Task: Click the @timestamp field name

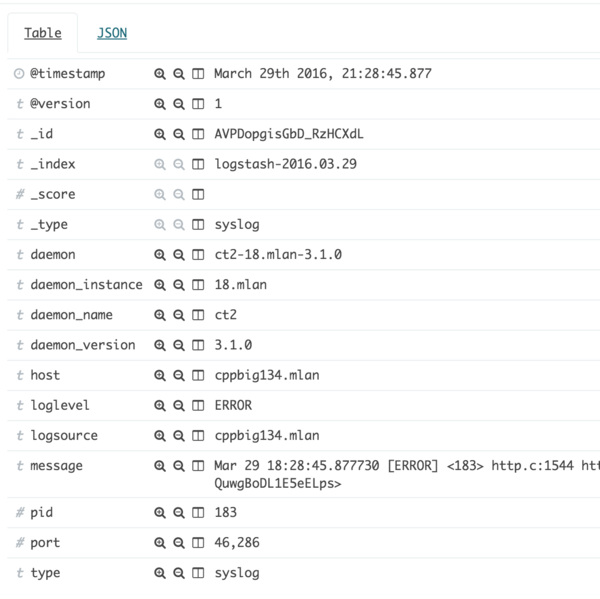Action: tap(67, 74)
